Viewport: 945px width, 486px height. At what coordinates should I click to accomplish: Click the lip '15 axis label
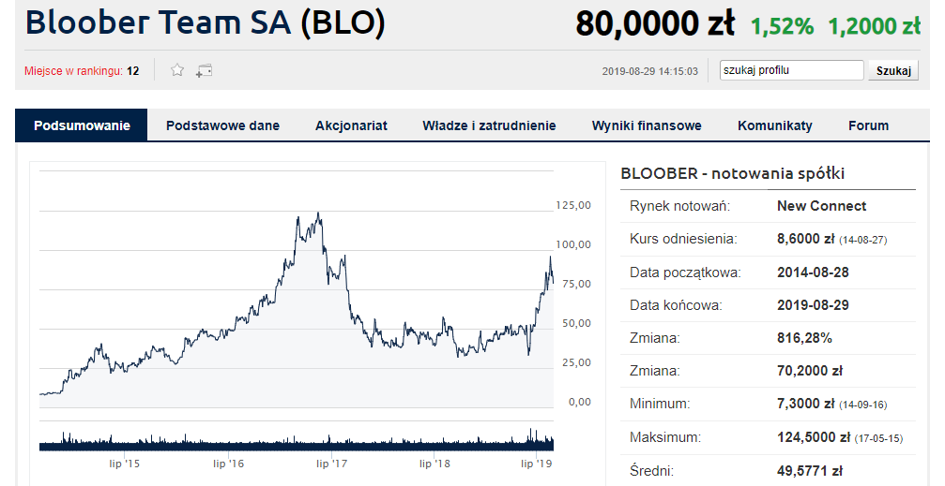[x=125, y=464]
